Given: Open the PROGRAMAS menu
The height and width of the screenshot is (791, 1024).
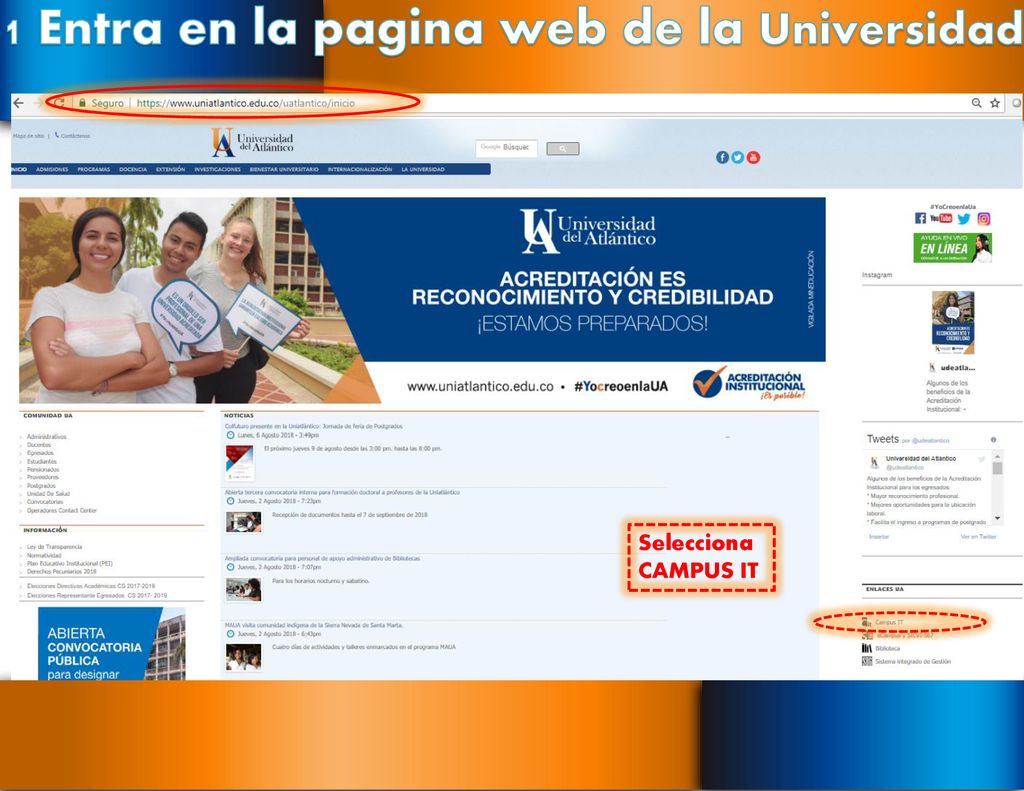Looking at the screenshot, I should pyautogui.click(x=93, y=169).
